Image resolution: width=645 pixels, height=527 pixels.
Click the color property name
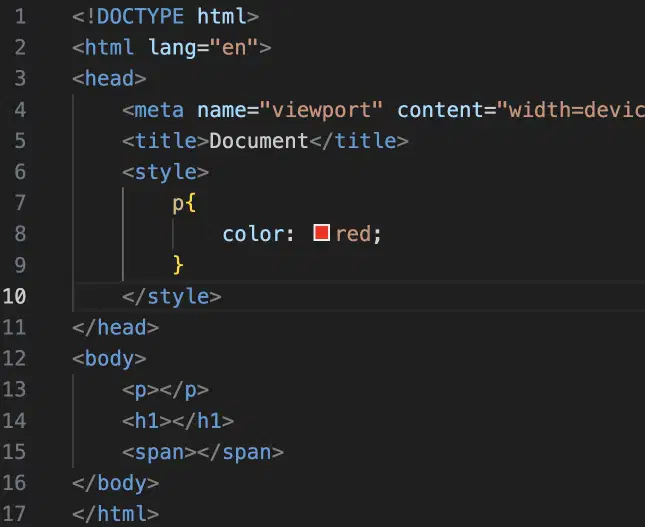tap(253, 234)
